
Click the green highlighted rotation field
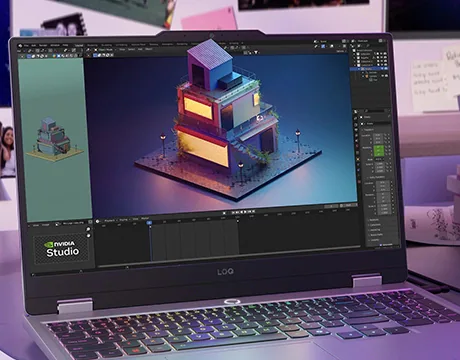coord(379,150)
